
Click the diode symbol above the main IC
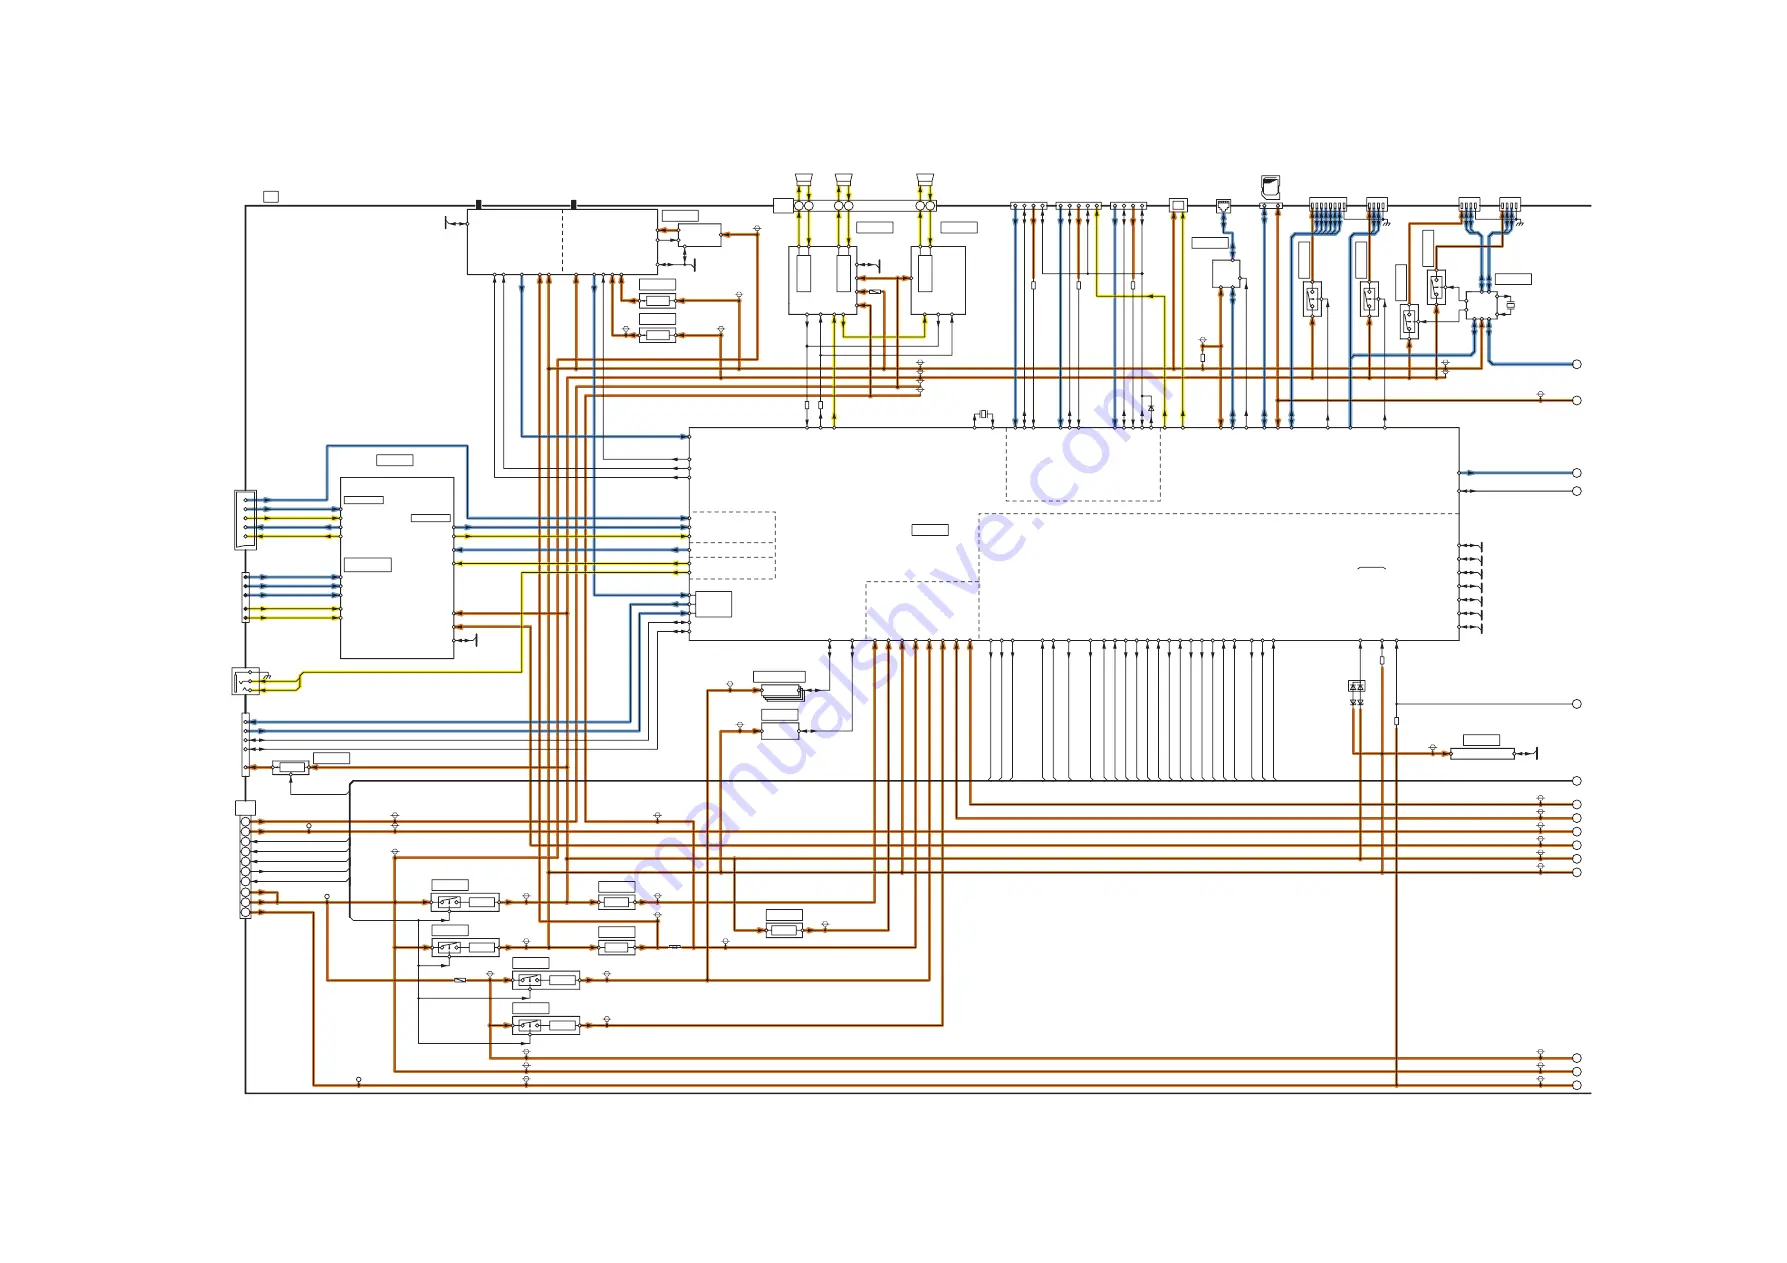1151,408
